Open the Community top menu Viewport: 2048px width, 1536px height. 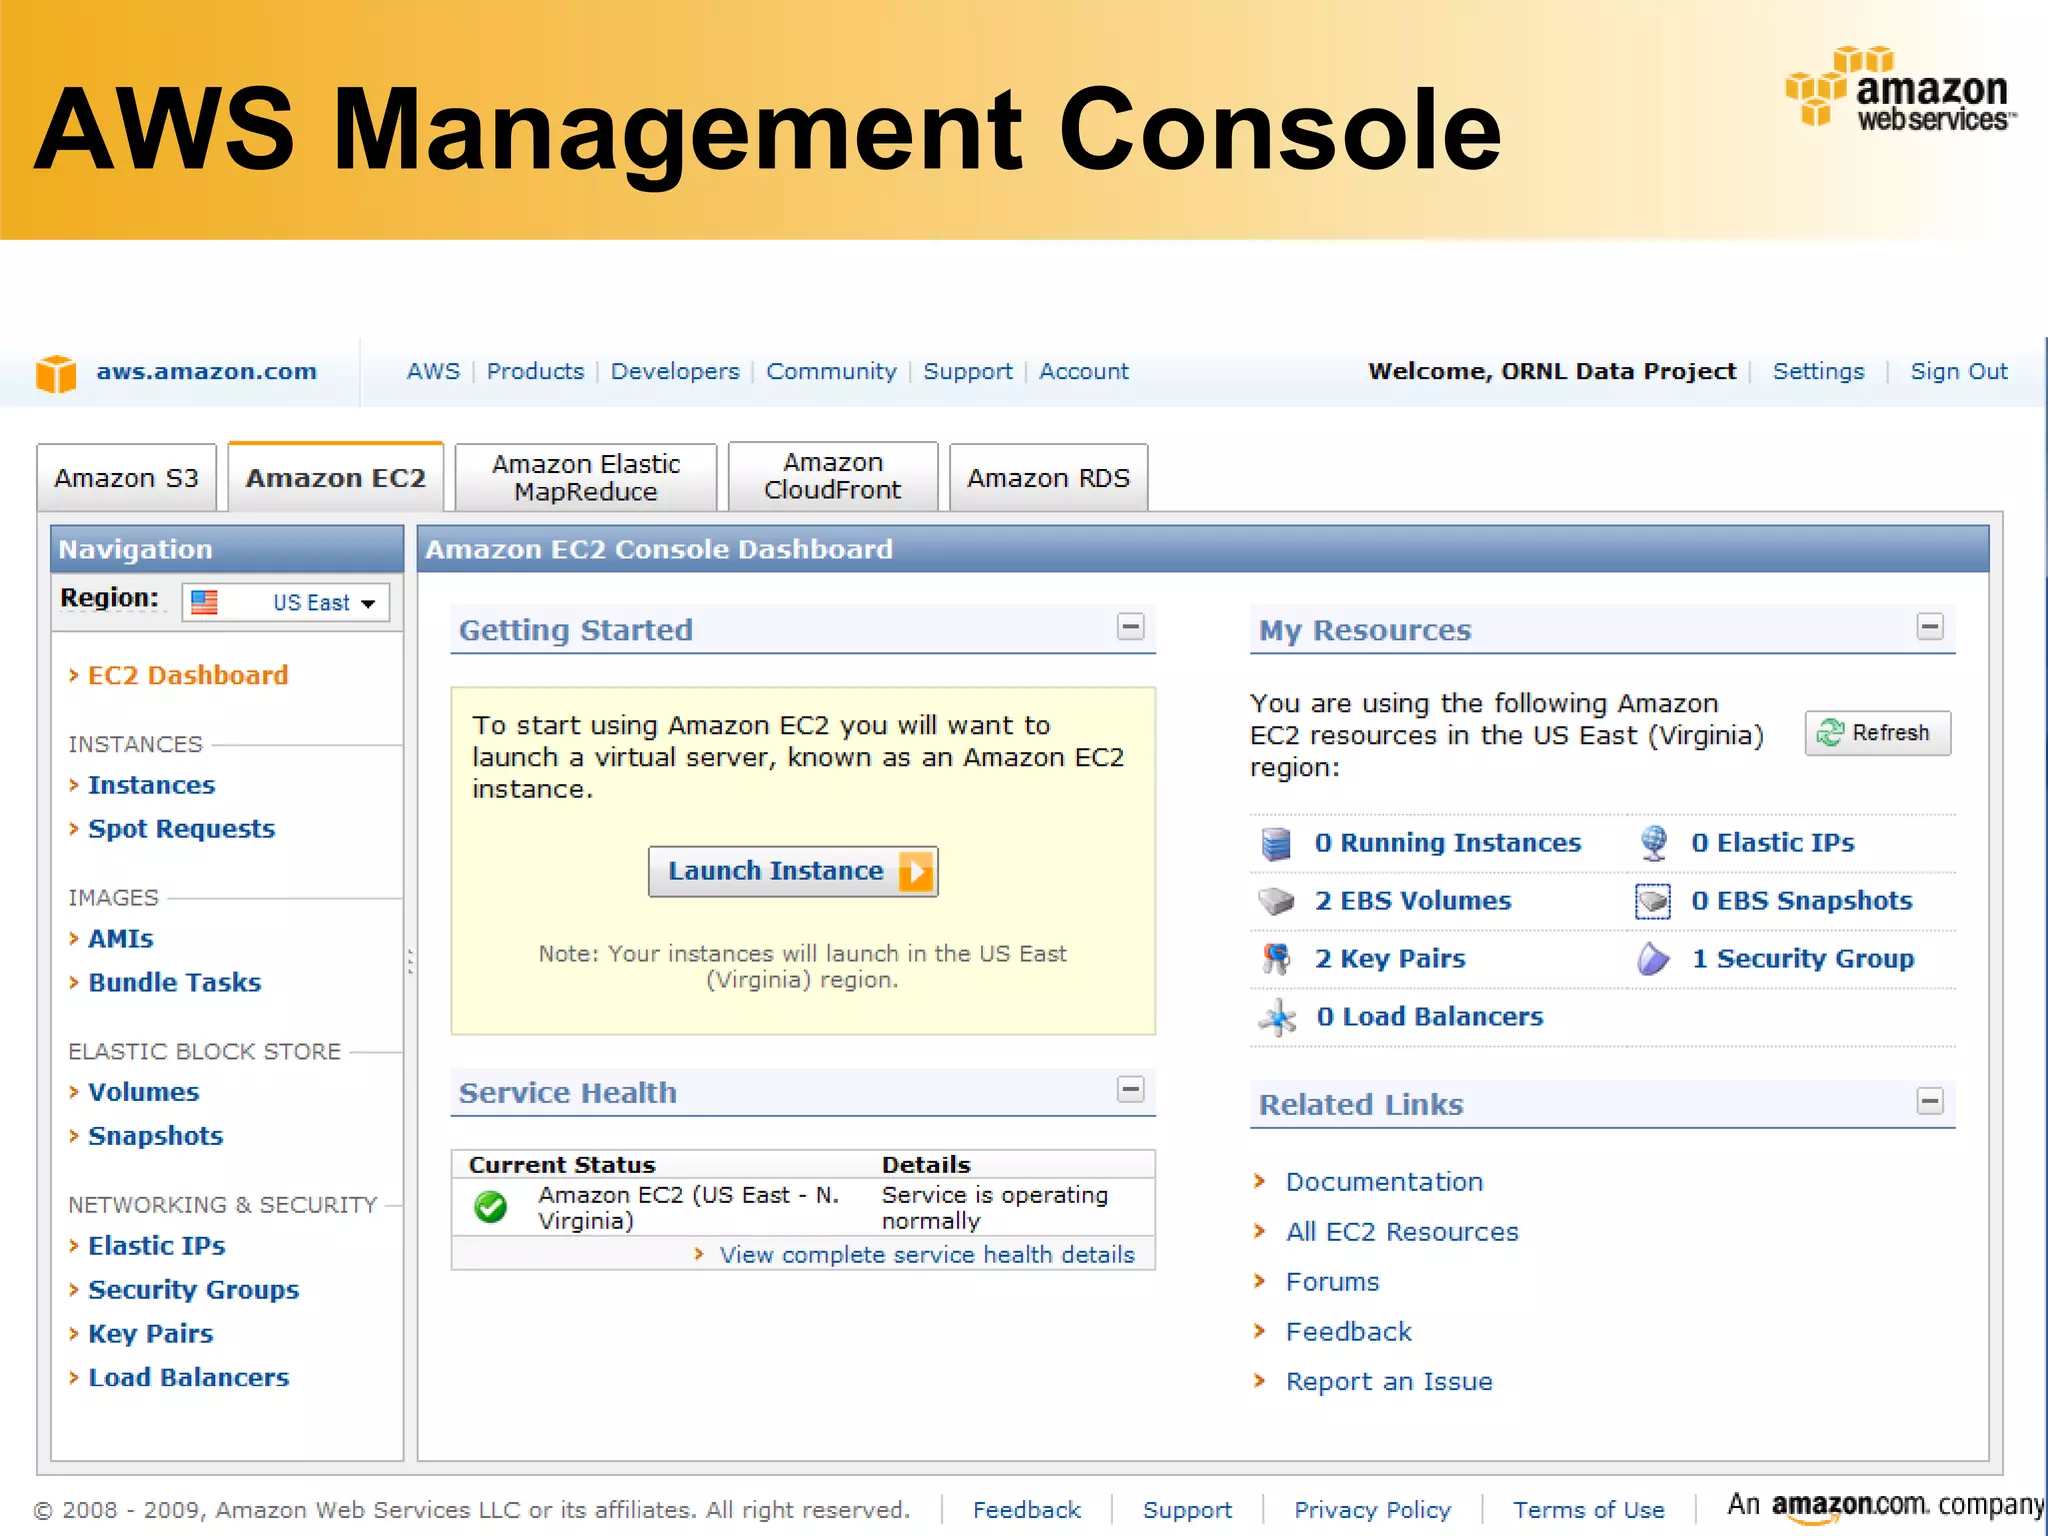click(x=831, y=371)
